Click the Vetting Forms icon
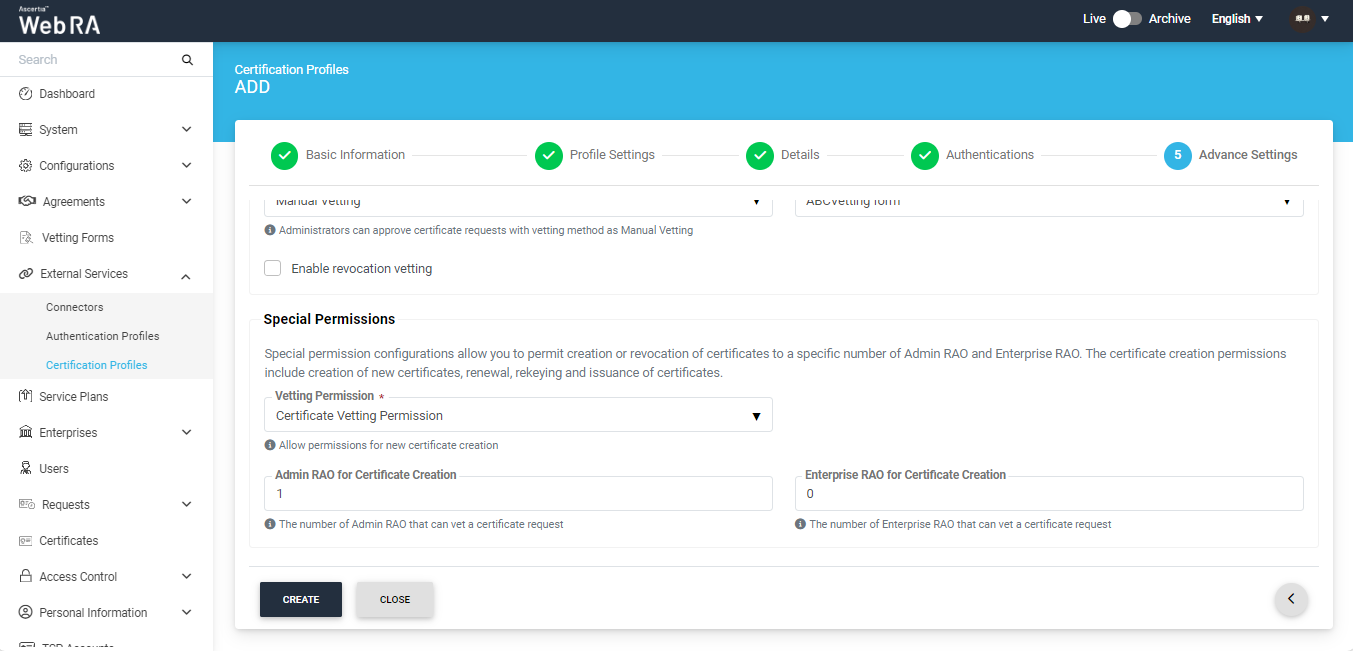Screen dimensions: 1353x651 (27, 238)
